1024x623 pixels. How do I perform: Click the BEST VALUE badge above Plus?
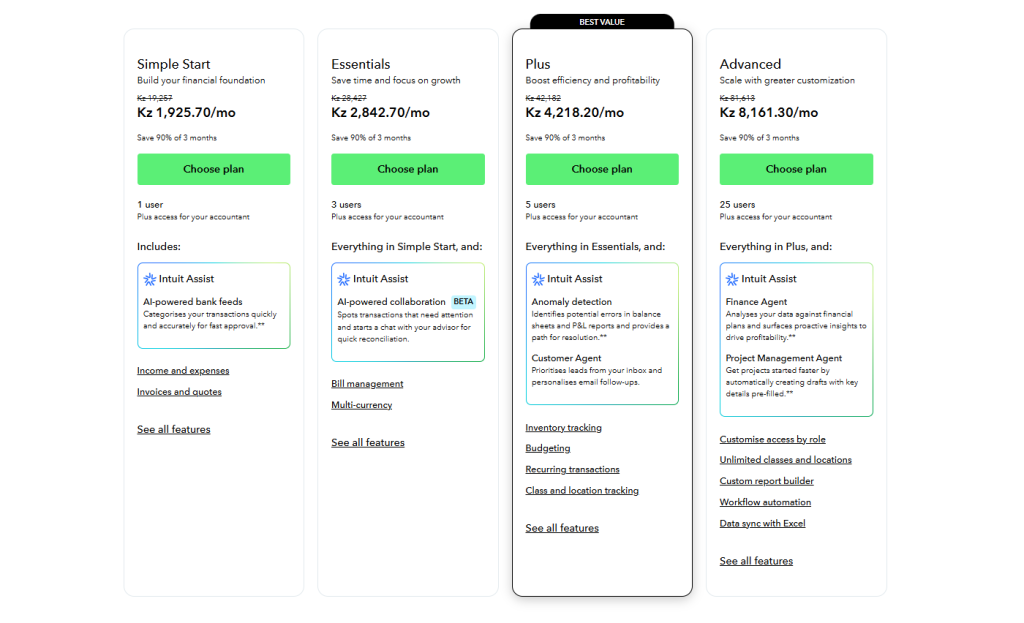point(602,21)
